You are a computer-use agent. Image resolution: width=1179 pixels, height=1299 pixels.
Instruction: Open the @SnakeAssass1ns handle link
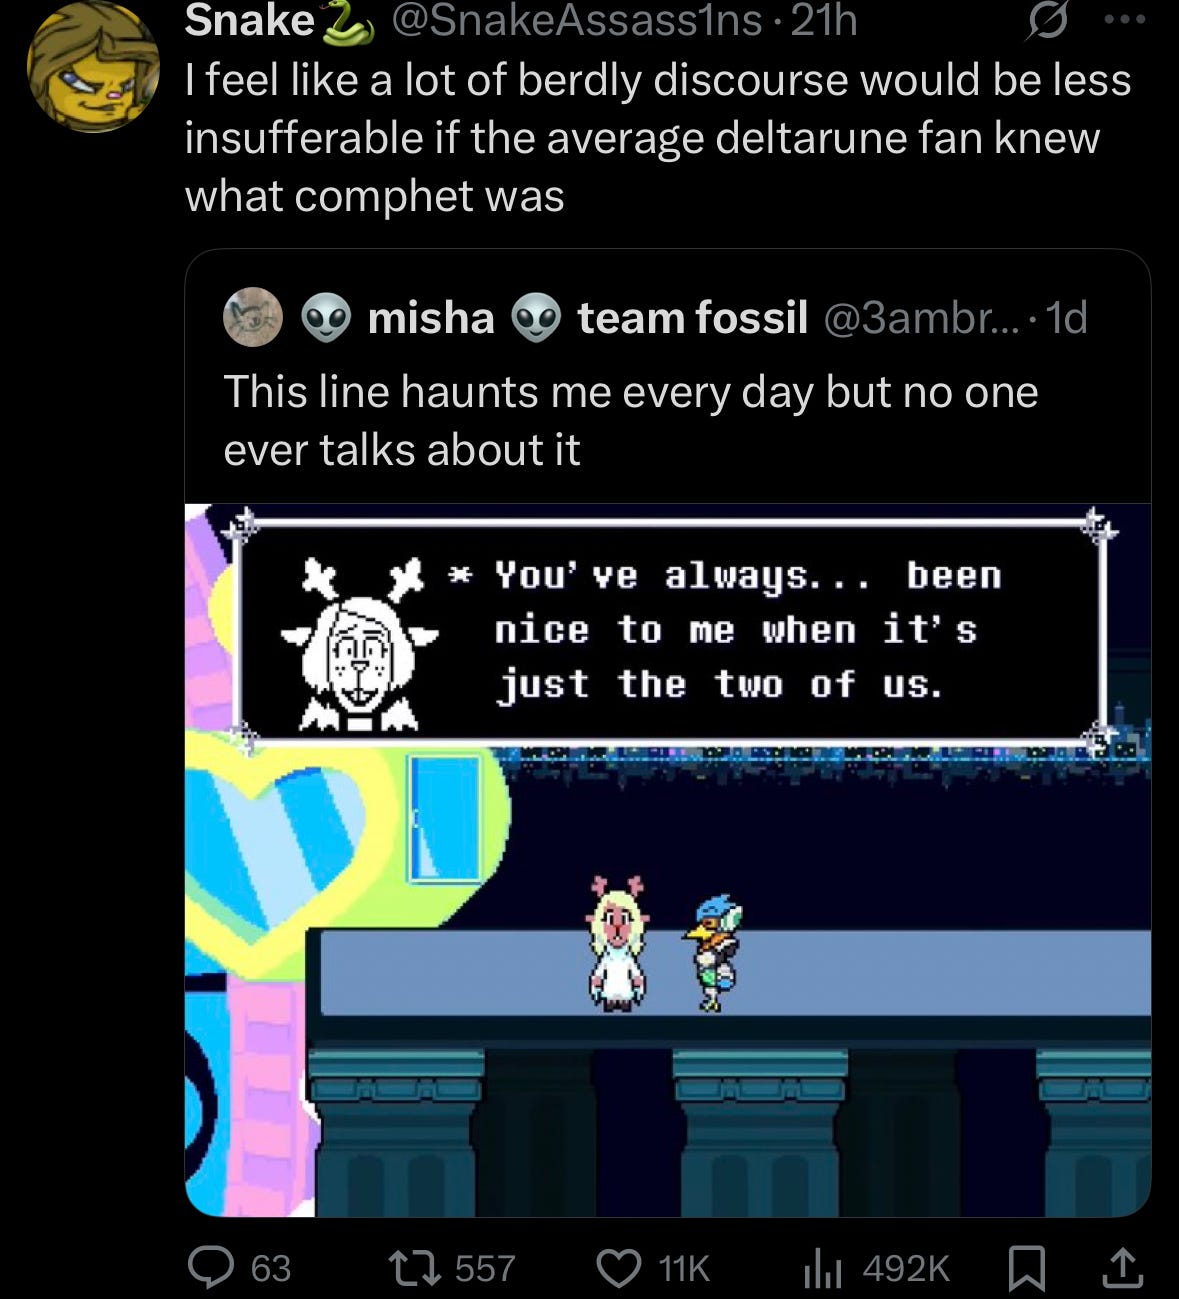point(577,20)
